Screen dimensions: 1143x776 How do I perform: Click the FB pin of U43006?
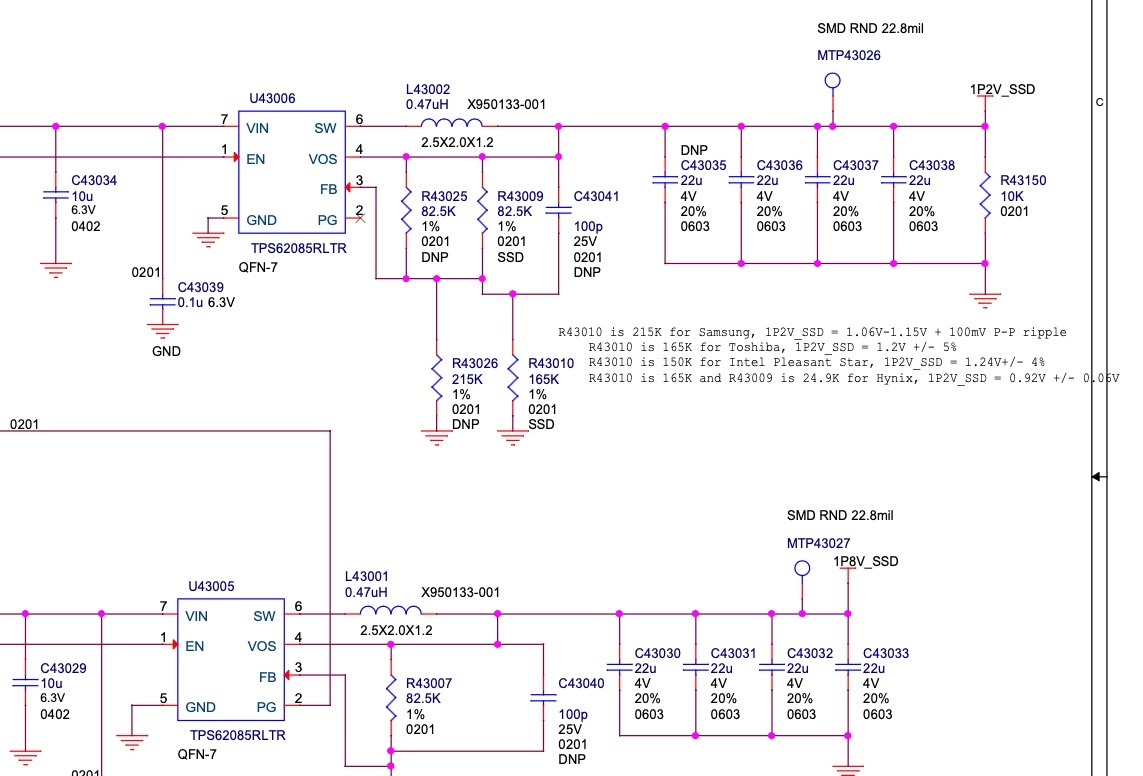[328, 189]
